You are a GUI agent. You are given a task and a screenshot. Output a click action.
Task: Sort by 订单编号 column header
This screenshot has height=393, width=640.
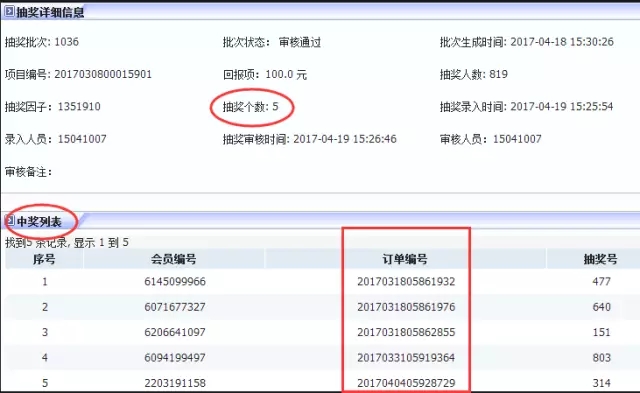click(x=405, y=259)
